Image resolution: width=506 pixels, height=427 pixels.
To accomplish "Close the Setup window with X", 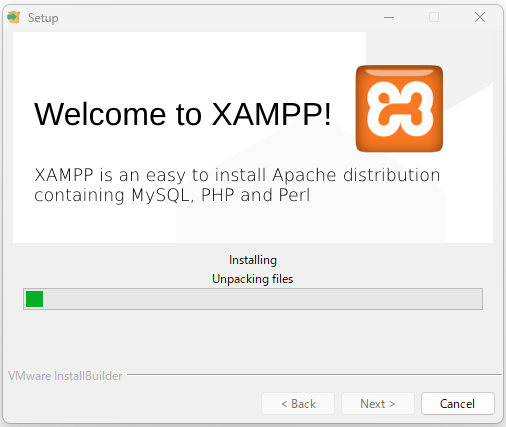I will pos(480,17).
